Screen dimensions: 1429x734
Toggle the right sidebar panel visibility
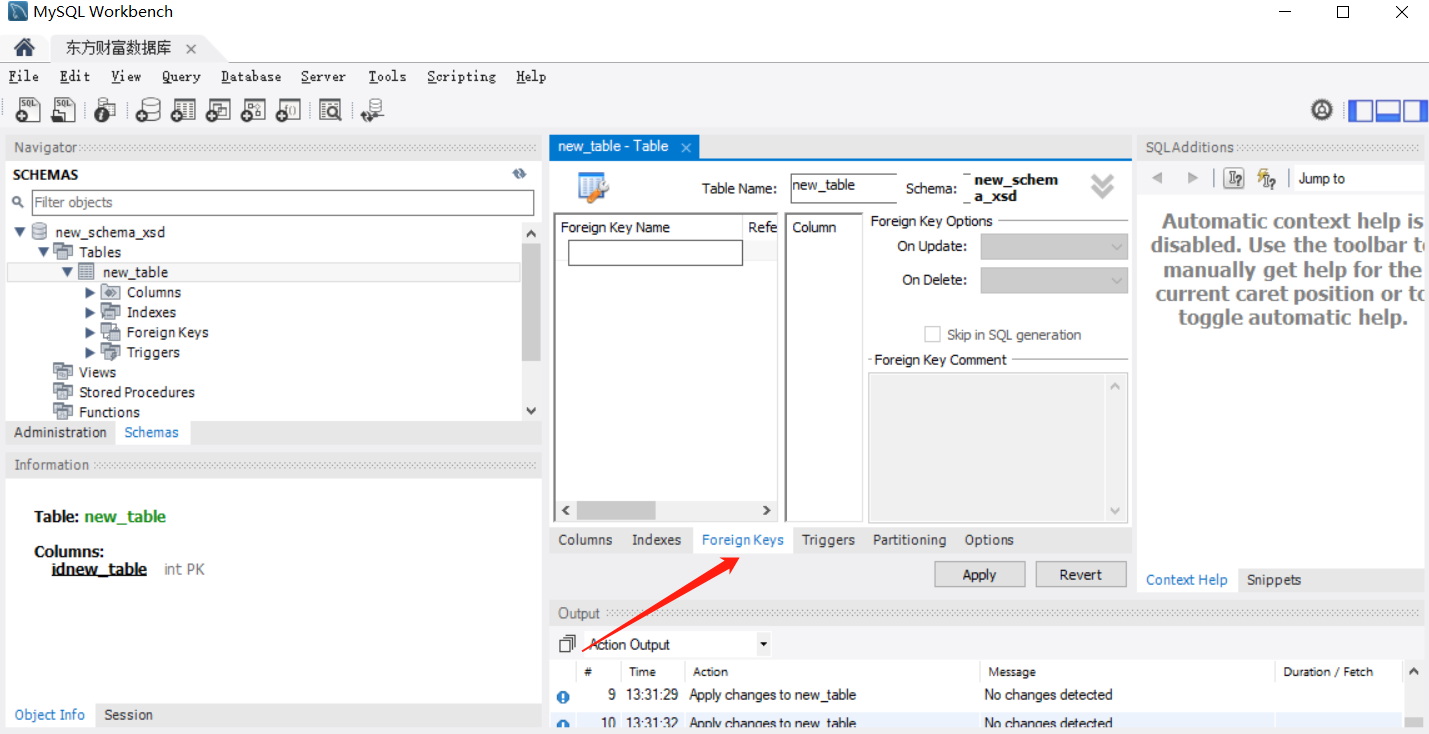[1414, 110]
